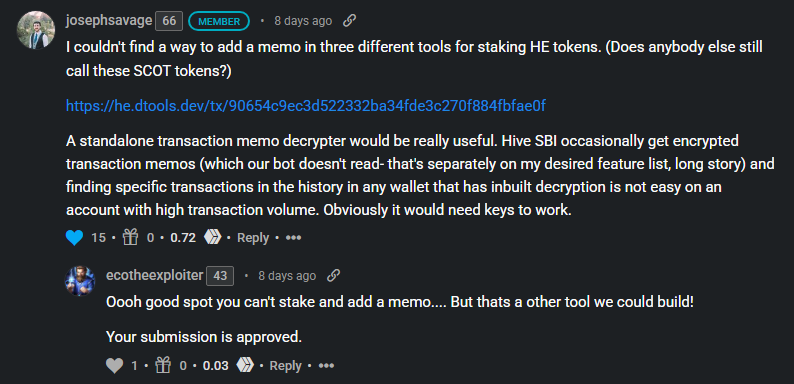Like ecotheexploiter's reply with gray heart
This screenshot has height=384, width=794.
coord(114,365)
